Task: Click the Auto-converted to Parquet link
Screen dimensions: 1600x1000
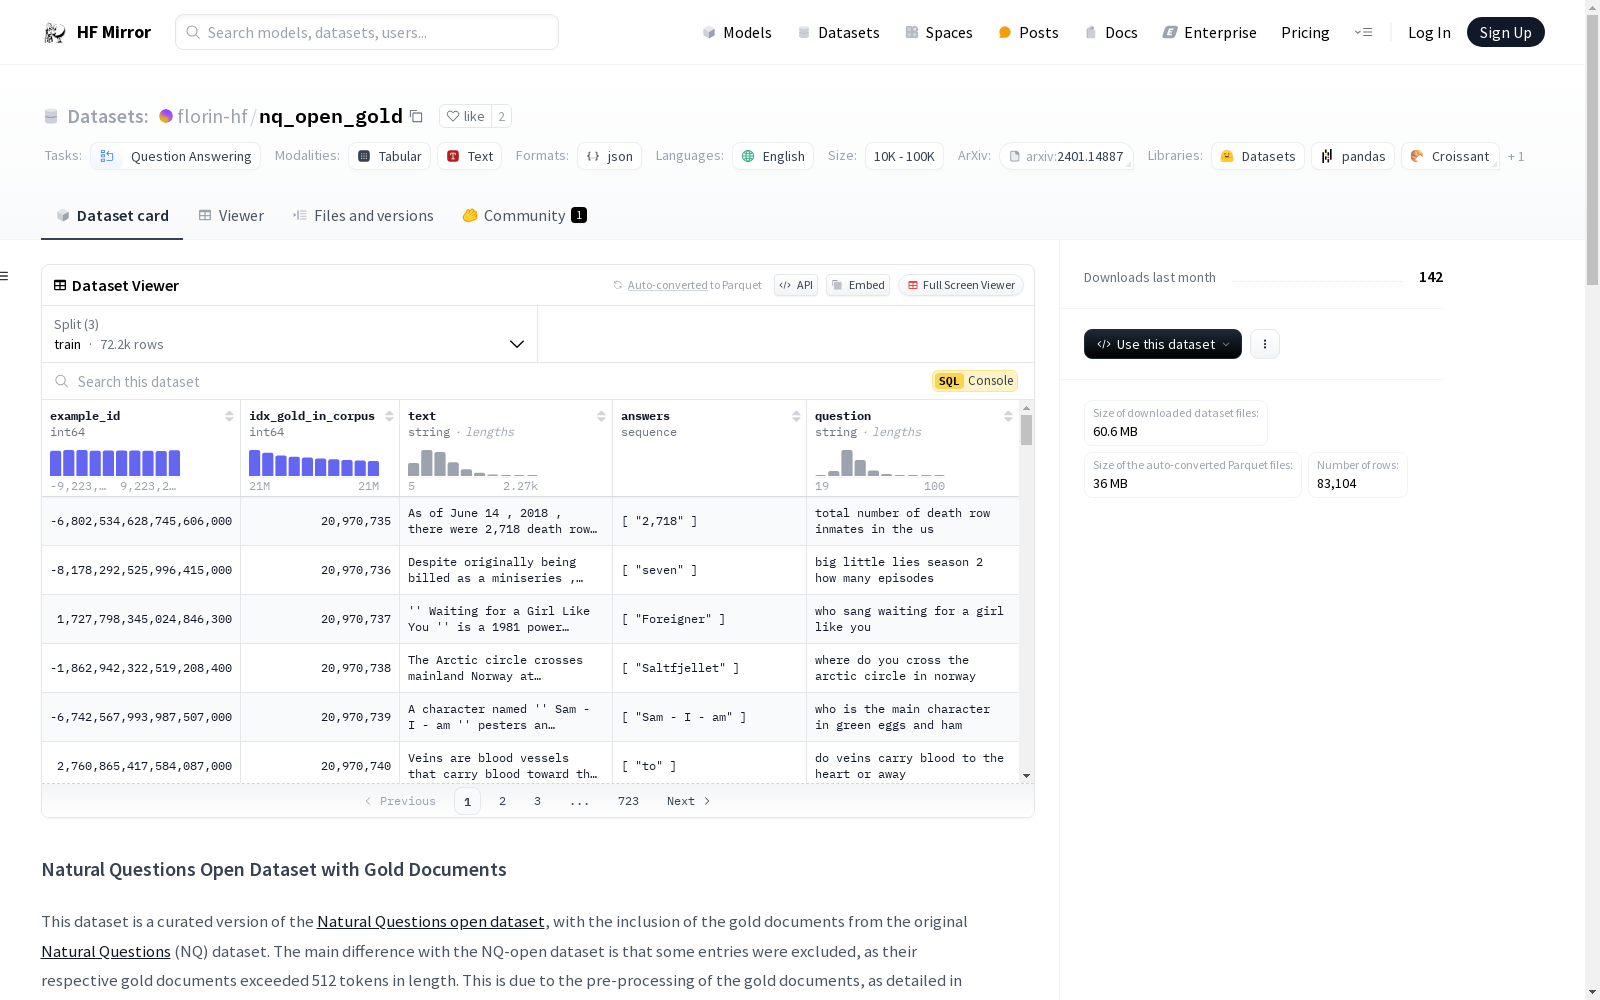Action: pyautogui.click(x=667, y=285)
